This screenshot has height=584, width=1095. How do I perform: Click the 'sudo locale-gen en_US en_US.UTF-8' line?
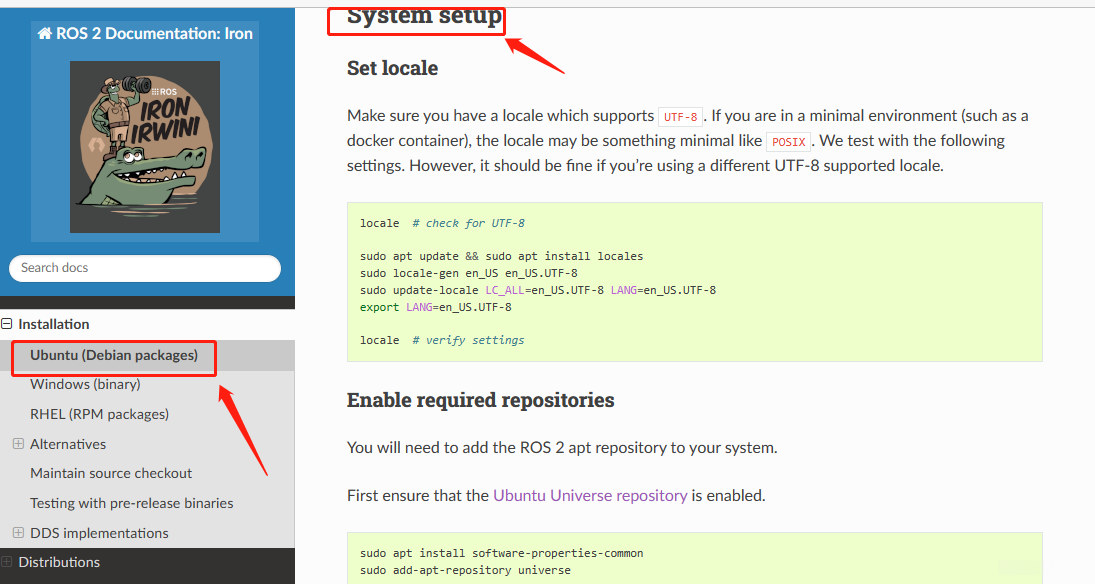[x=469, y=273]
